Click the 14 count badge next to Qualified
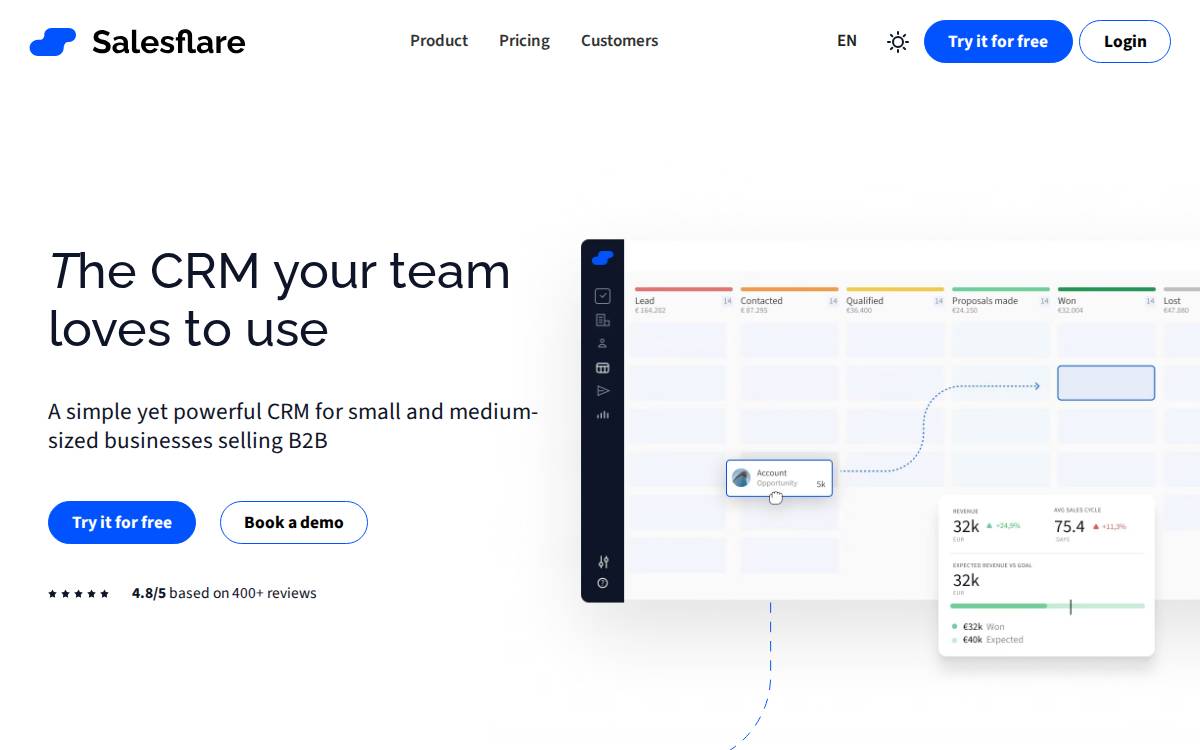 point(939,301)
